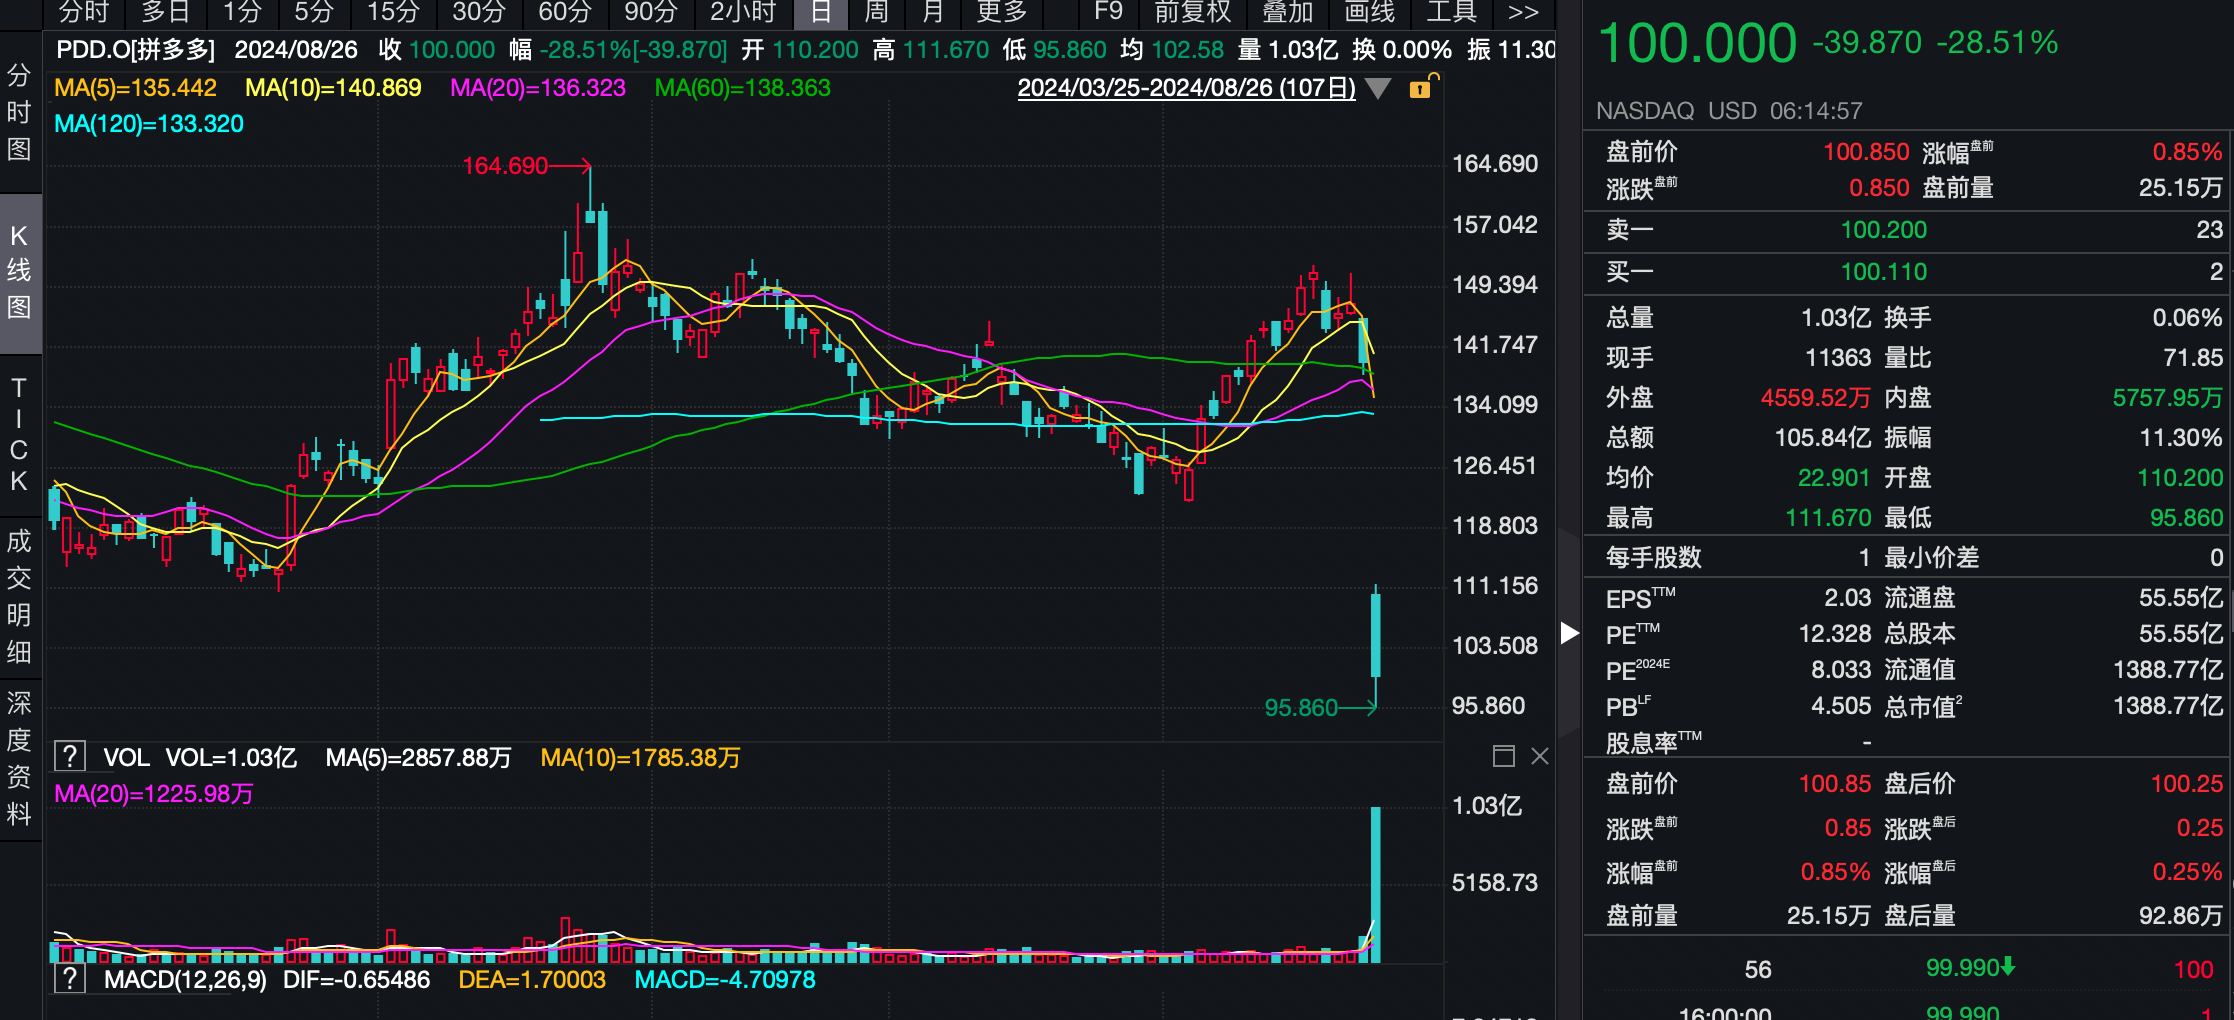Open the F9 deep info button
2234x1020 pixels.
tap(1108, 12)
